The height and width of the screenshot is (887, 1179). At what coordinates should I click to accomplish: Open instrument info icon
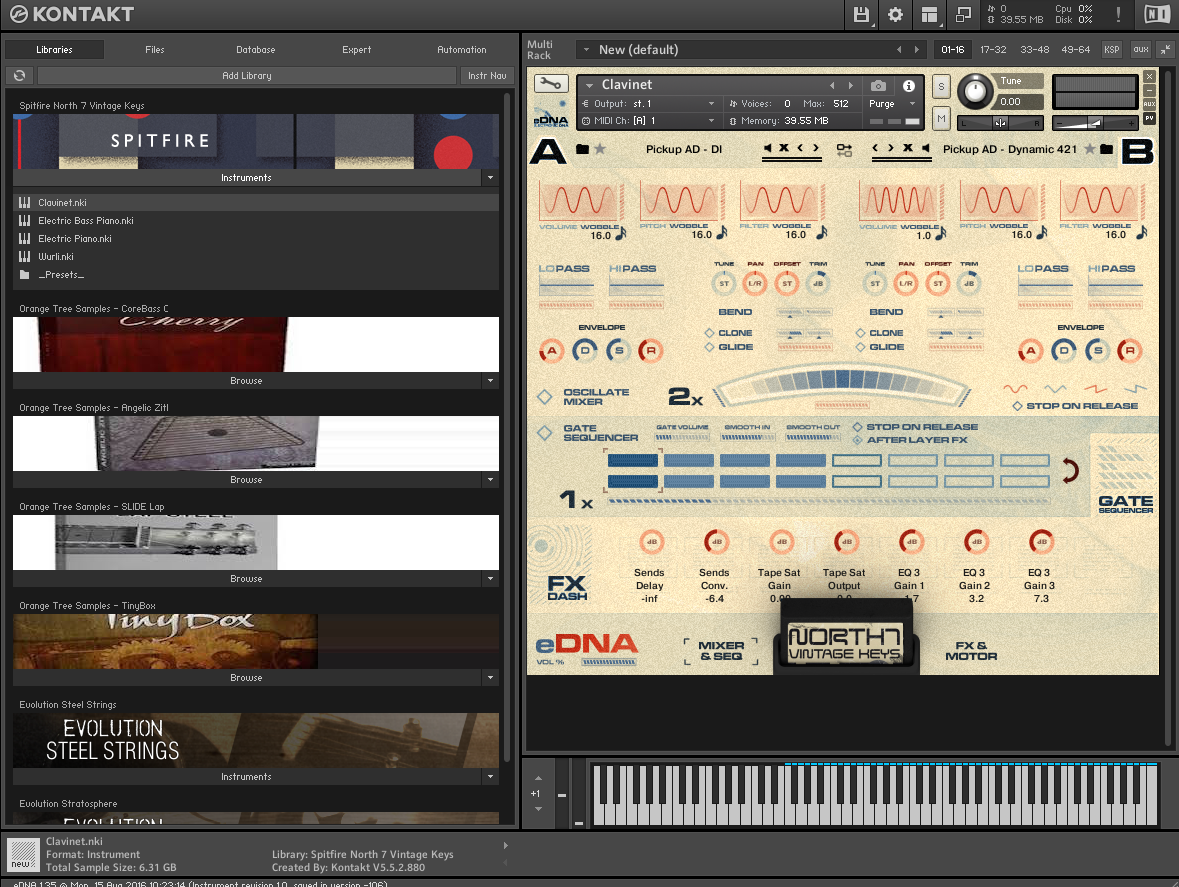[x=908, y=86]
